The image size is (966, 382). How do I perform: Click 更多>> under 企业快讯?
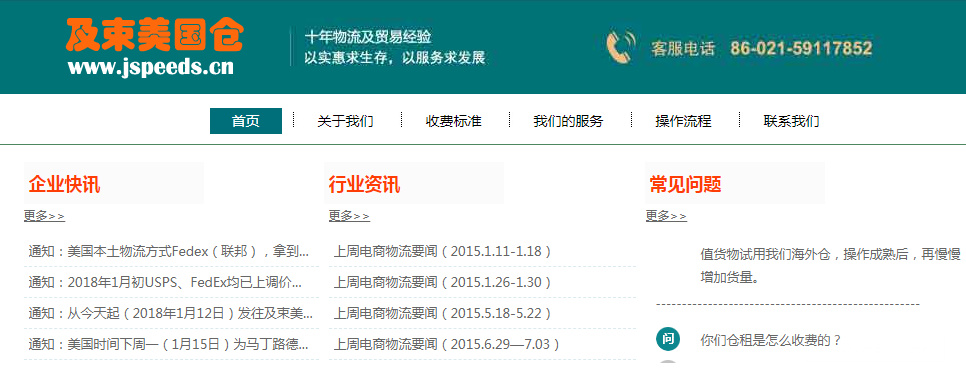tap(44, 216)
